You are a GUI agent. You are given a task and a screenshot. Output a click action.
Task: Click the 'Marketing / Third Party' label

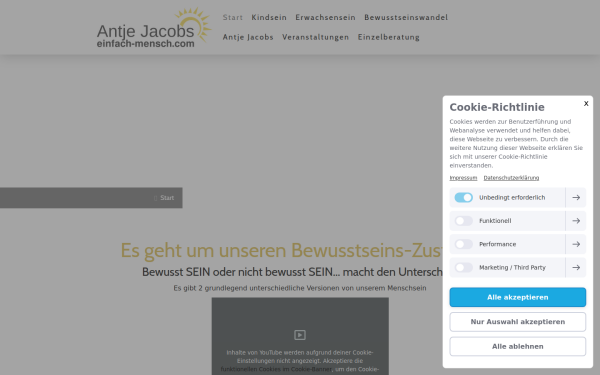(512, 267)
